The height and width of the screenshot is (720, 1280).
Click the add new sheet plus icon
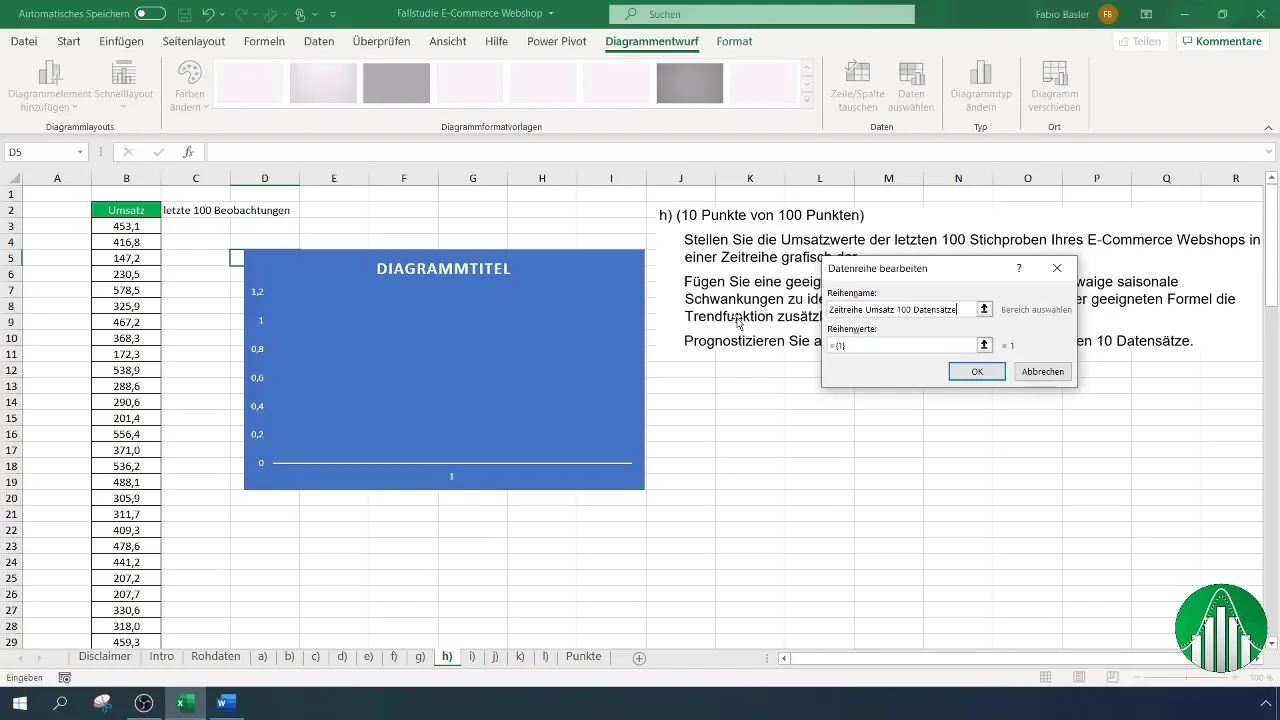point(639,658)
